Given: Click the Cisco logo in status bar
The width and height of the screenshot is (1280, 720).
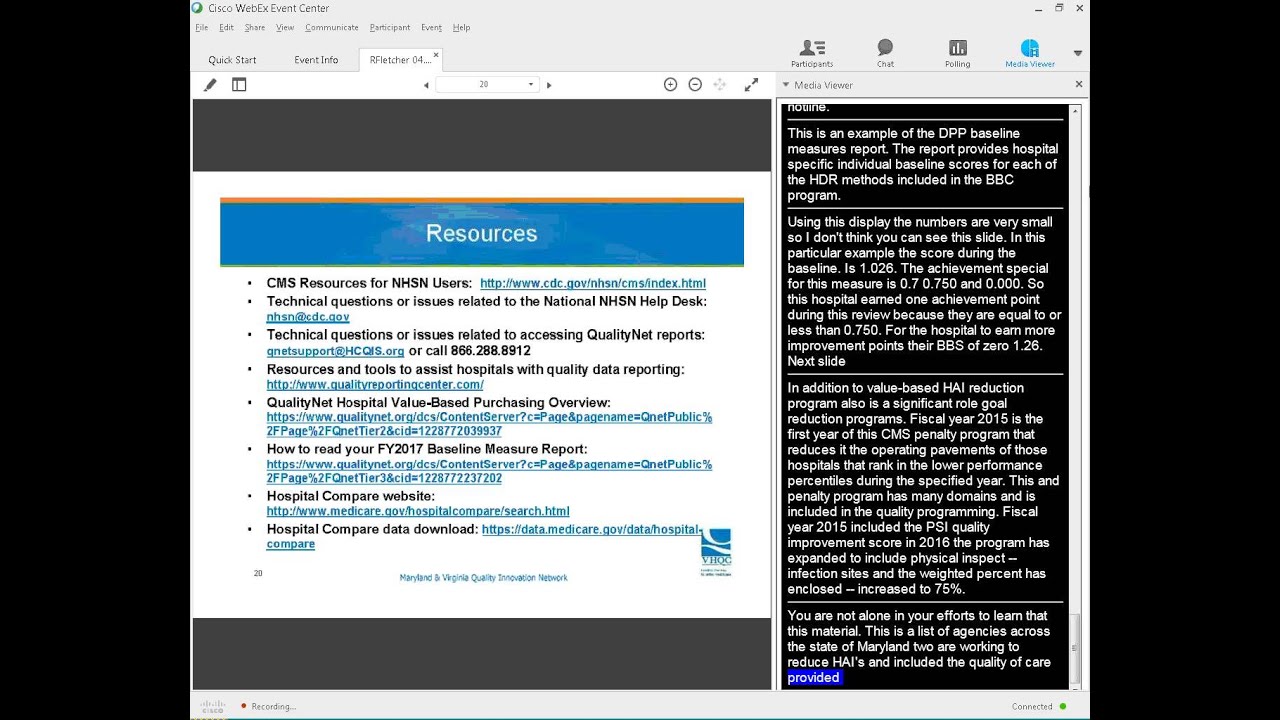Looking at the screenshot, I should coord(213,706).
